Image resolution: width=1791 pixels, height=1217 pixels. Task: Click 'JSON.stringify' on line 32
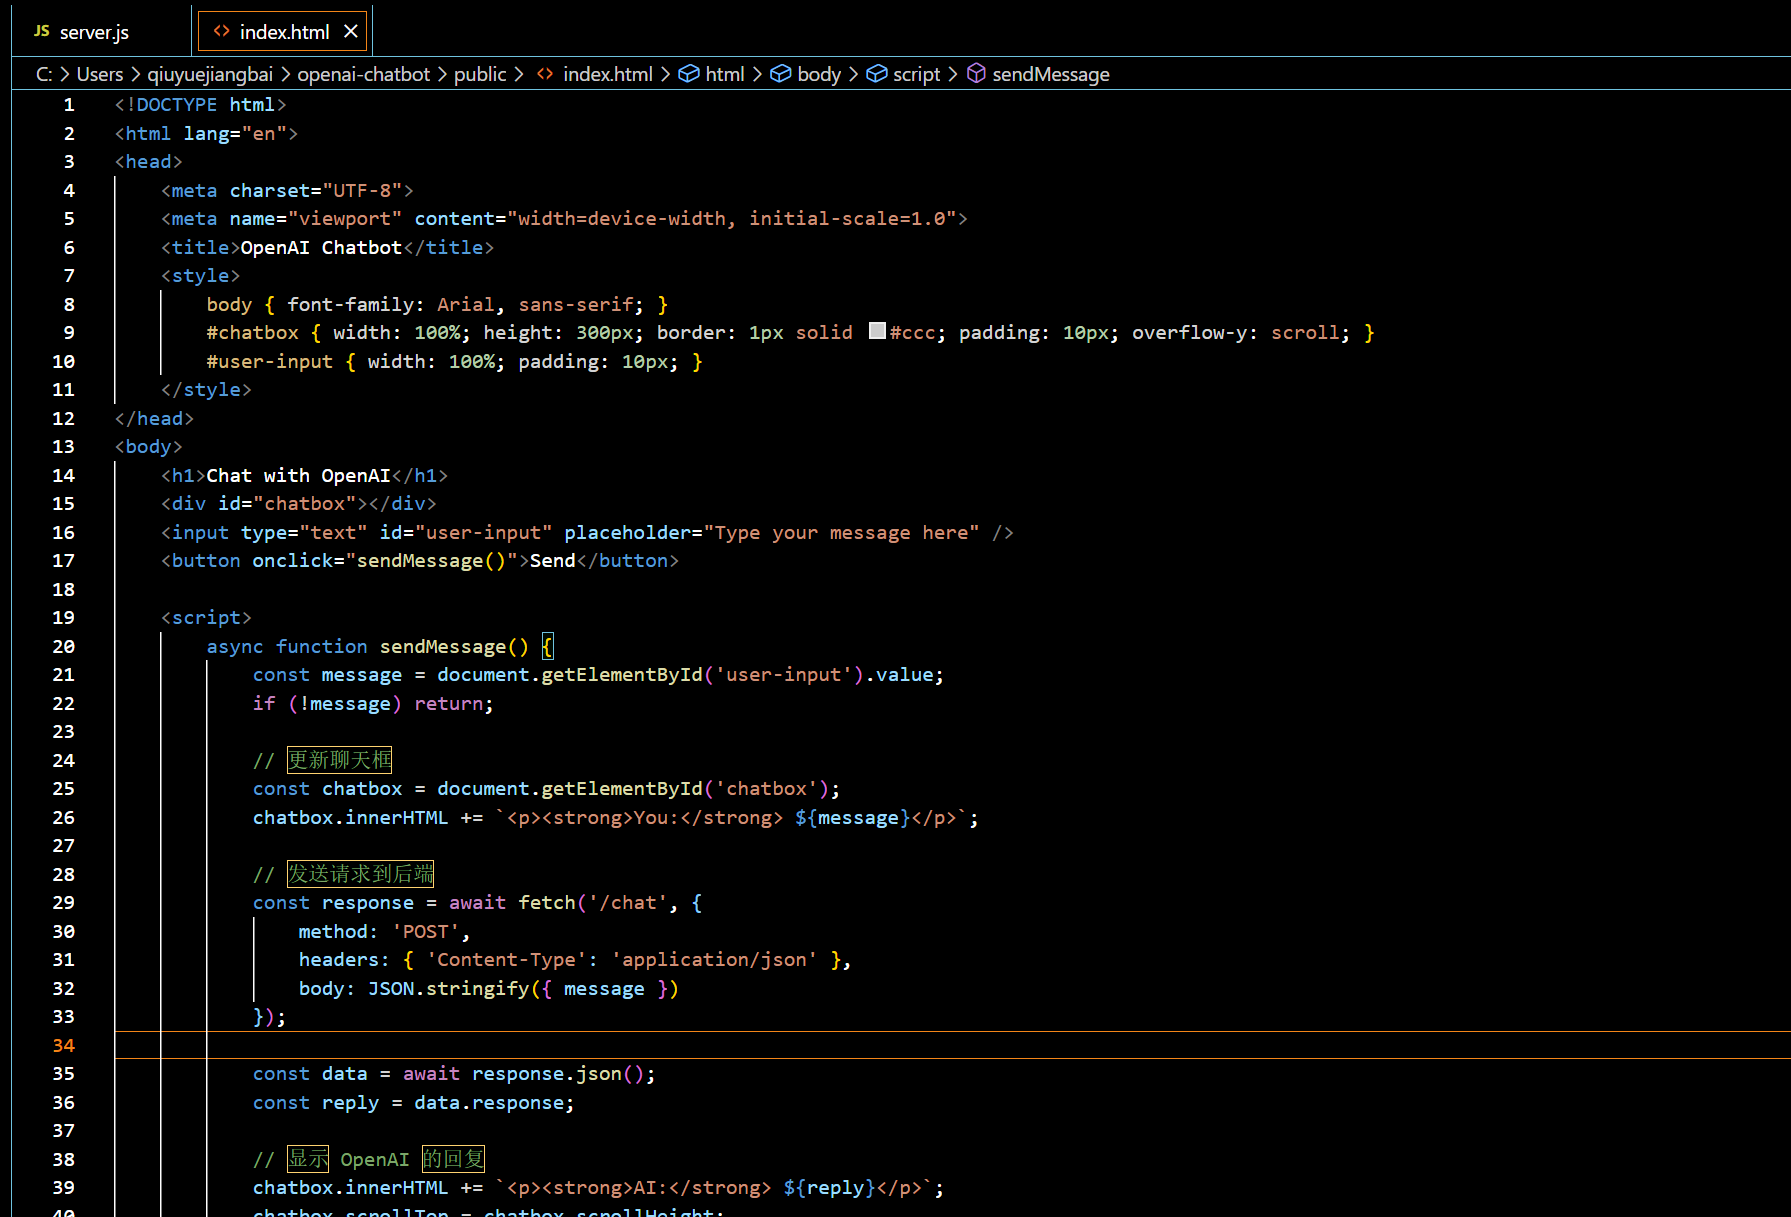448,988
